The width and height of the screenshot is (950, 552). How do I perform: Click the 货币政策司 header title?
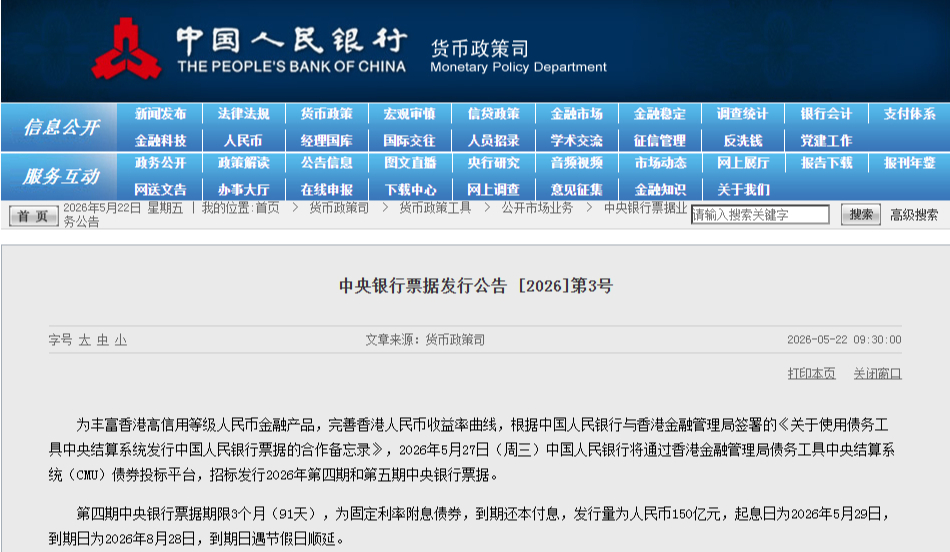pyautogui.click(x=479, y=48)
